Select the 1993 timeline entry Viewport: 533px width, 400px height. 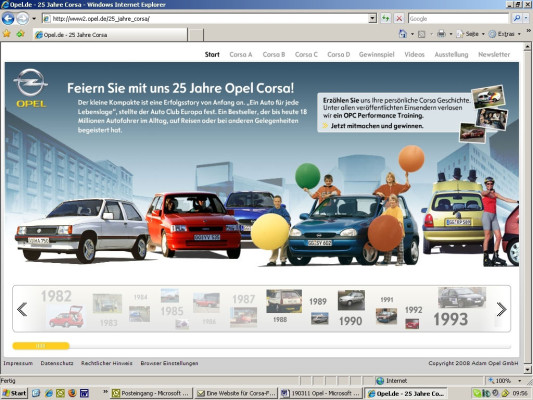451,319
